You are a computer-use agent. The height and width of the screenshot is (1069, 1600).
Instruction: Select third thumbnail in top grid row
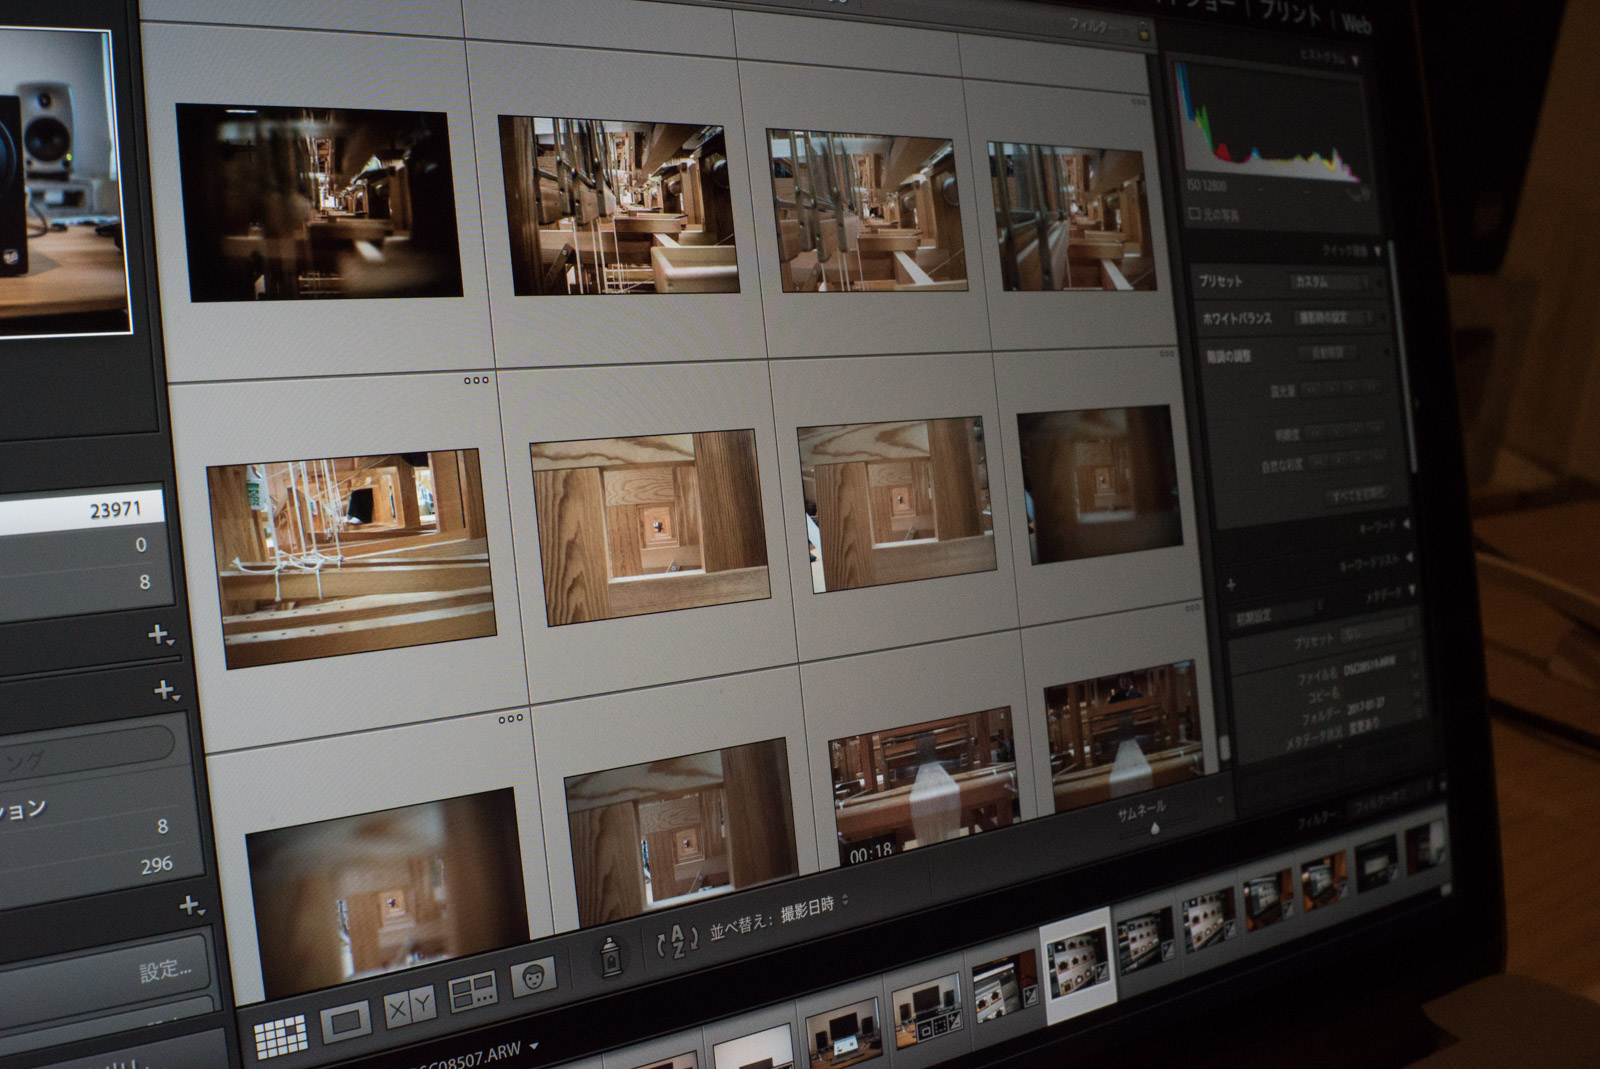coord(866,210)
